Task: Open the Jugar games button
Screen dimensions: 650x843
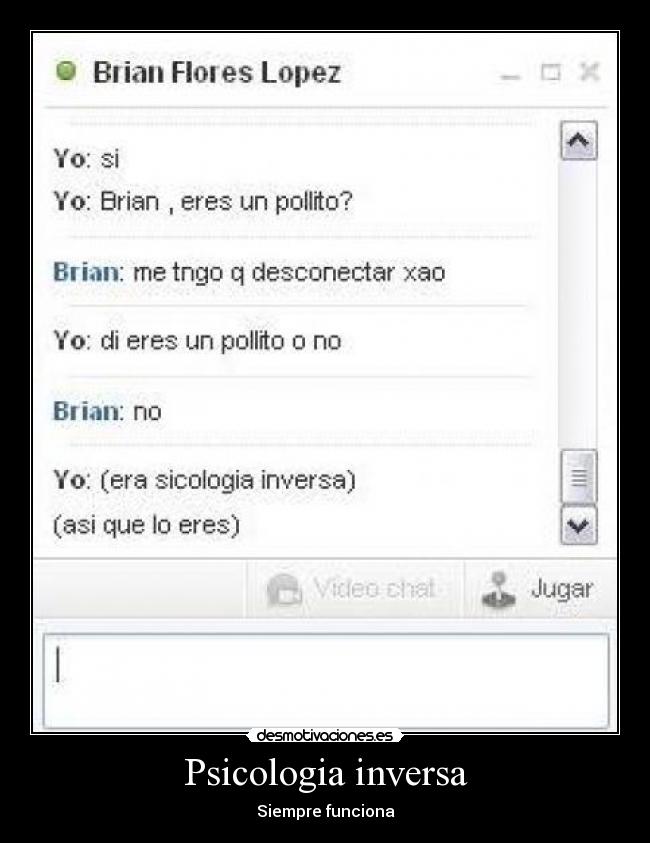Action: point(540,589)
